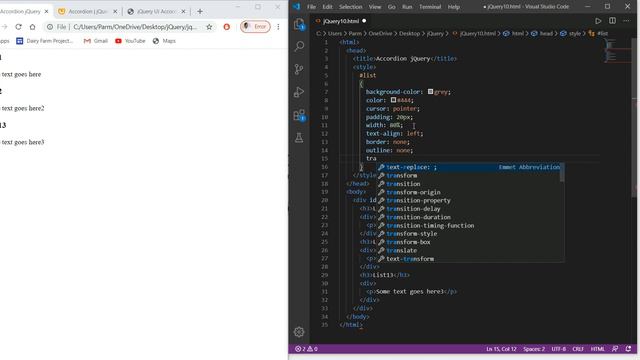Pick the translate suggestion
640x360 pixels.
469,250
